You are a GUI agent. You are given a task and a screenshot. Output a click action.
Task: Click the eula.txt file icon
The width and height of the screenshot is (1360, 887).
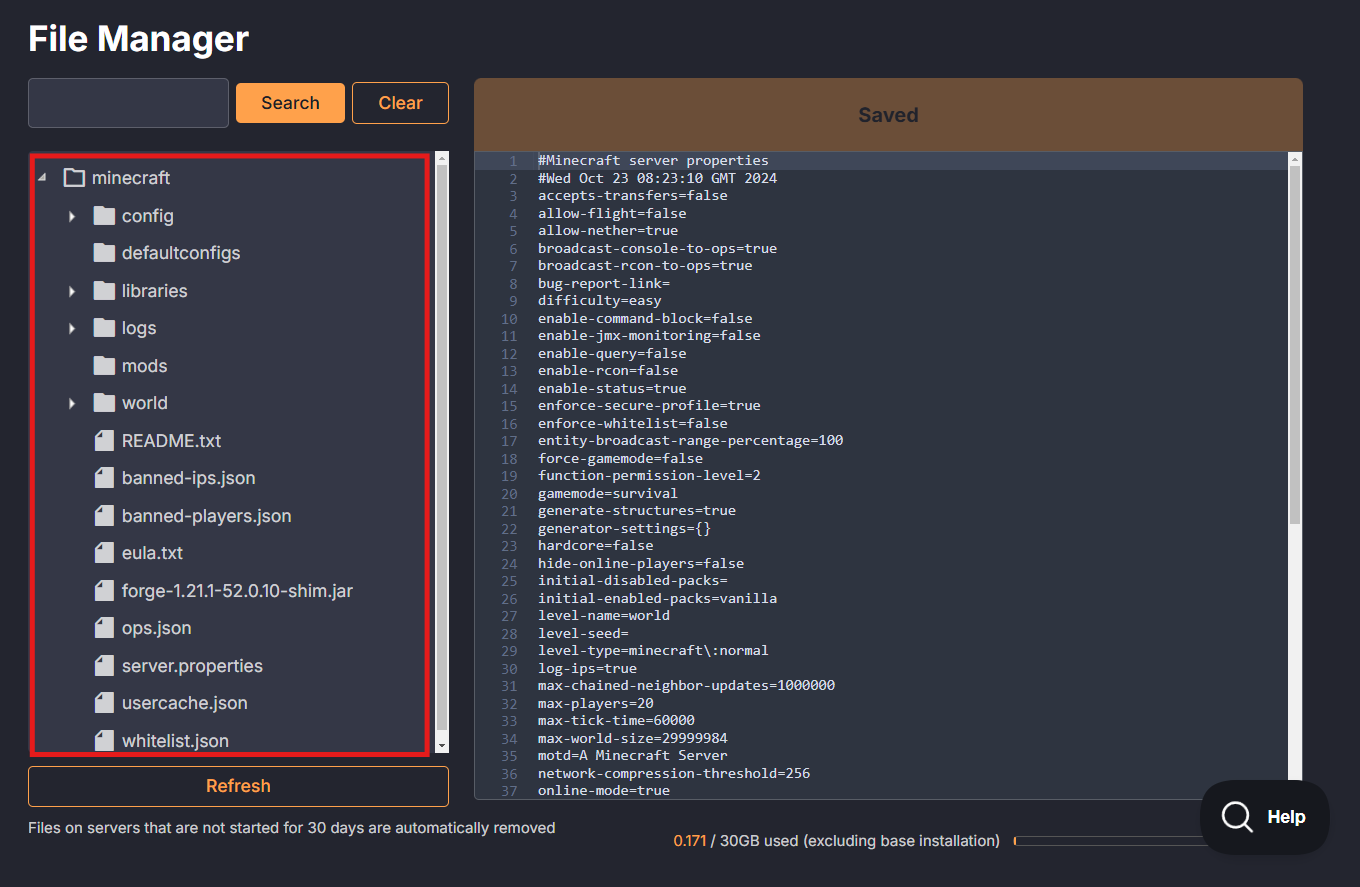point(104,553)
